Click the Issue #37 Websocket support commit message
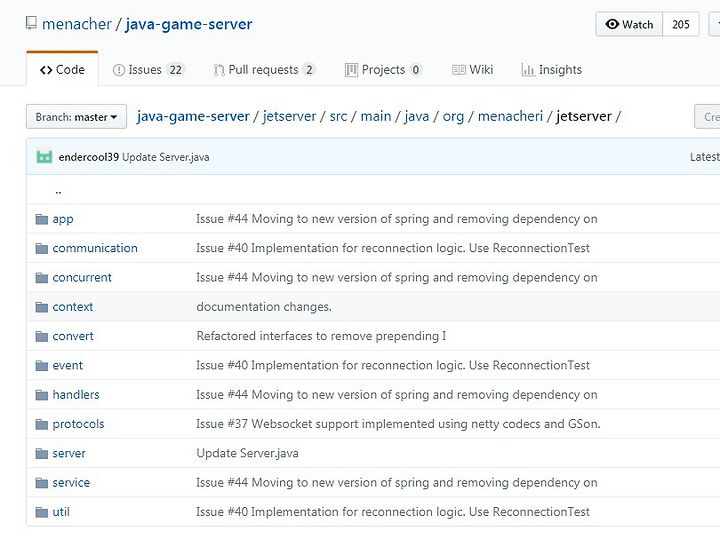This screenshot has height=539, width=720. click(x=399, y=424)
